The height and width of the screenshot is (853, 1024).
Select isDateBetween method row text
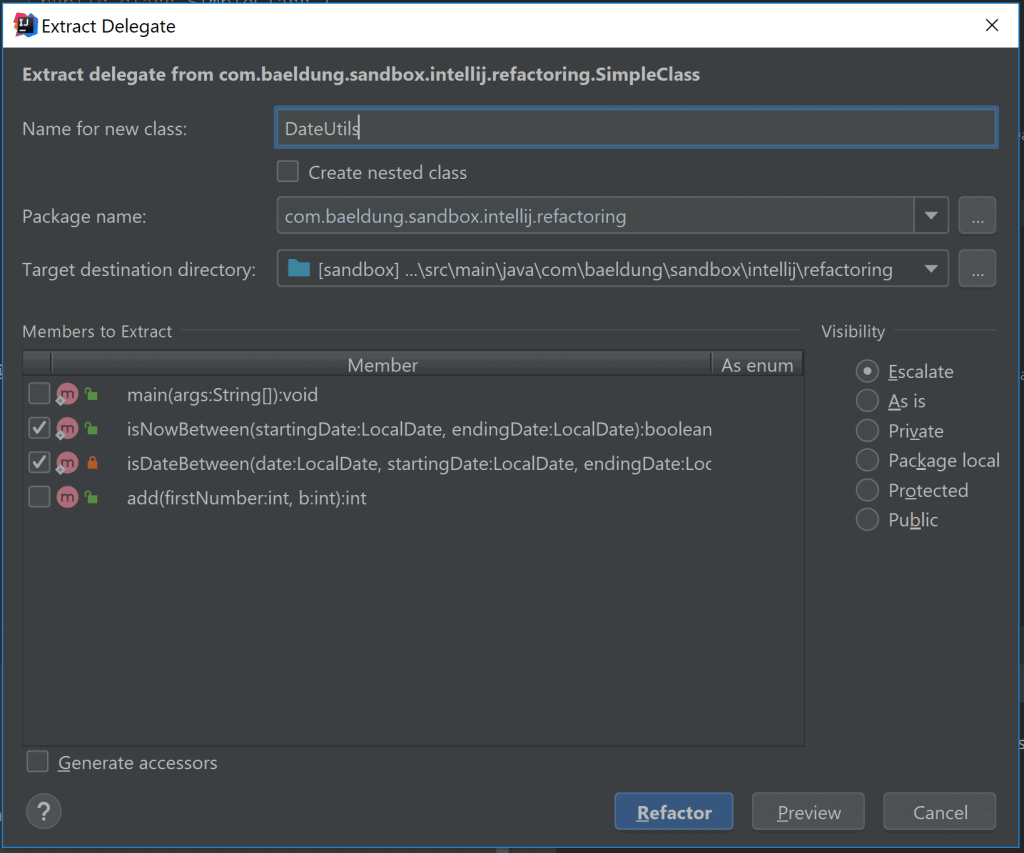tap(419, 463)
